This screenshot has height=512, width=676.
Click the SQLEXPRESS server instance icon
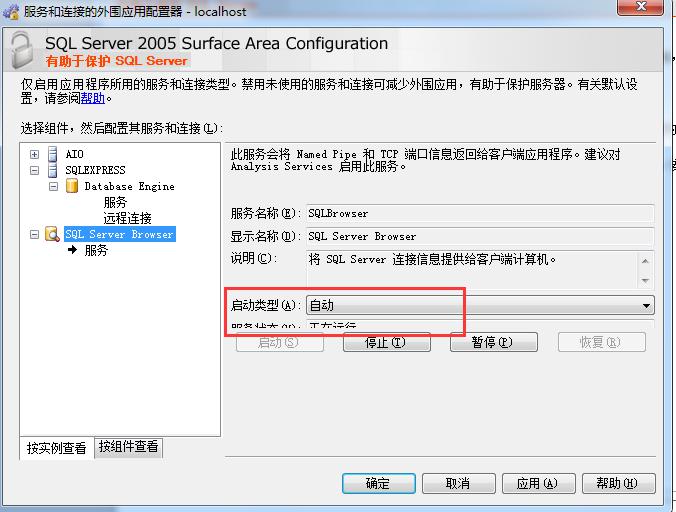(x=53, y=171)
